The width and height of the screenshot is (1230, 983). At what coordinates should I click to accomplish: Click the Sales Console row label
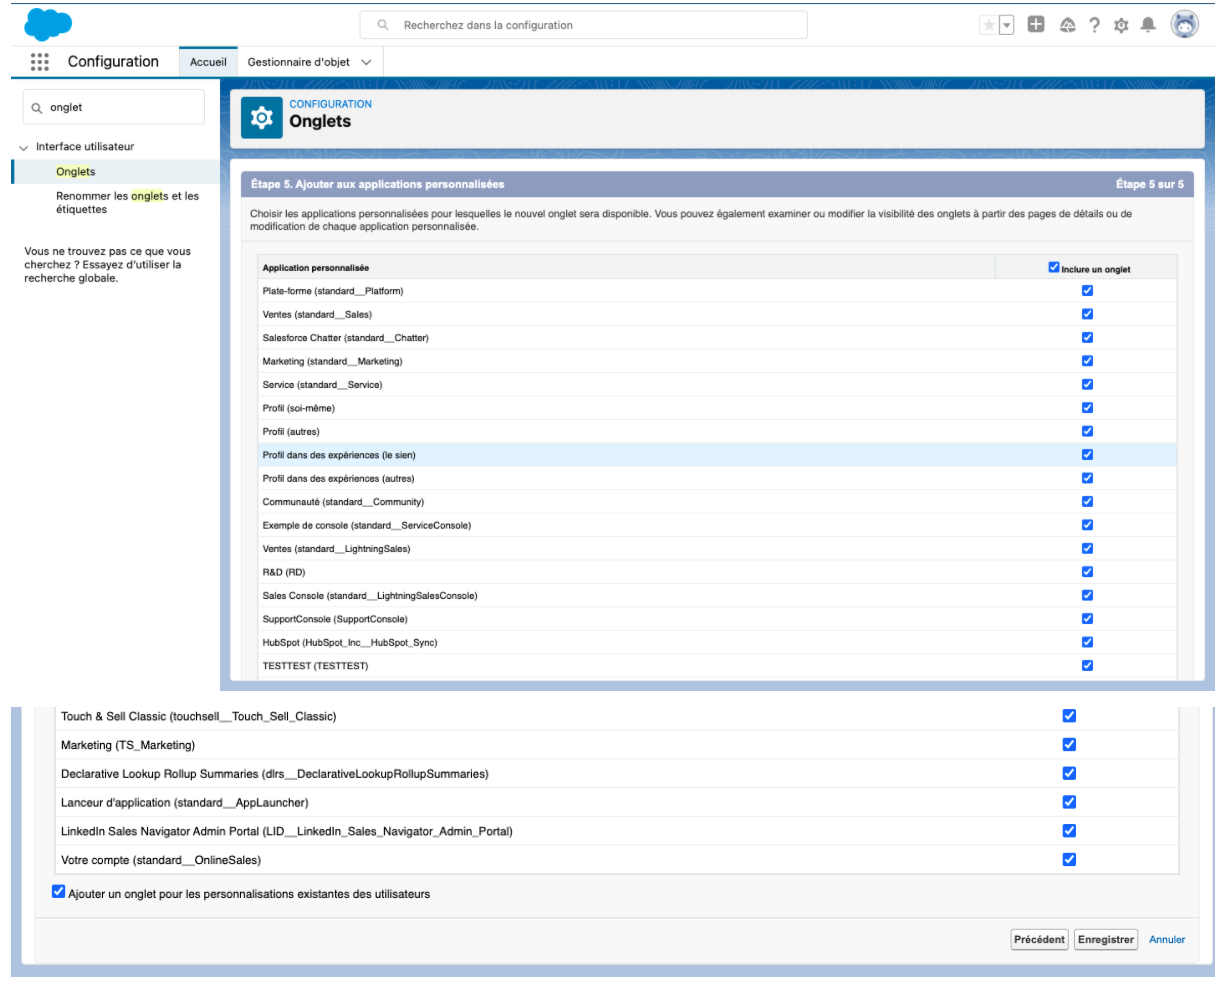tap(370, 596)
